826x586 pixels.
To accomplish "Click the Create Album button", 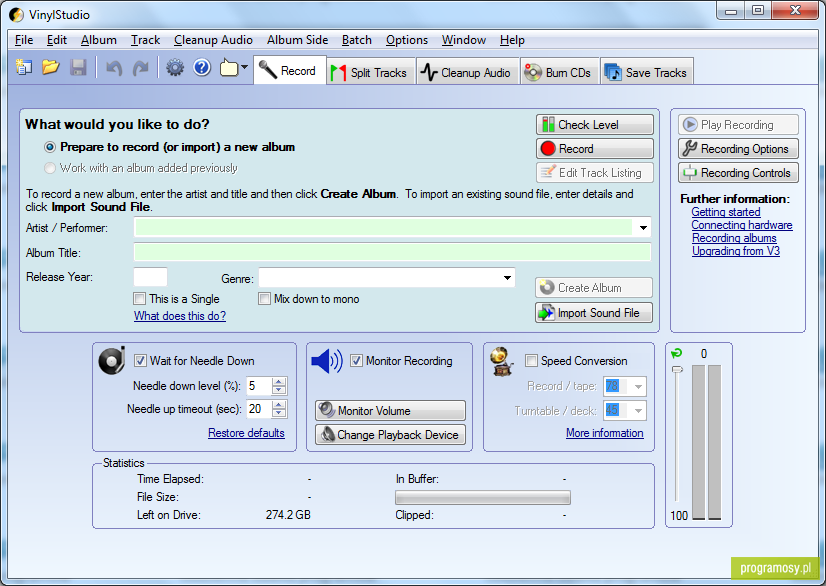I will [594, 288].
